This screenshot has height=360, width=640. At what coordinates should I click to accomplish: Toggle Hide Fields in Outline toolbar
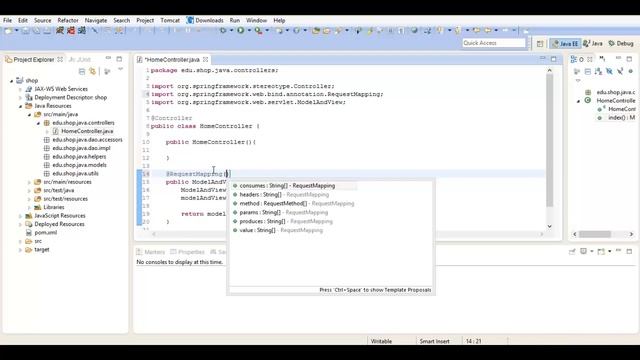(609, 71)
